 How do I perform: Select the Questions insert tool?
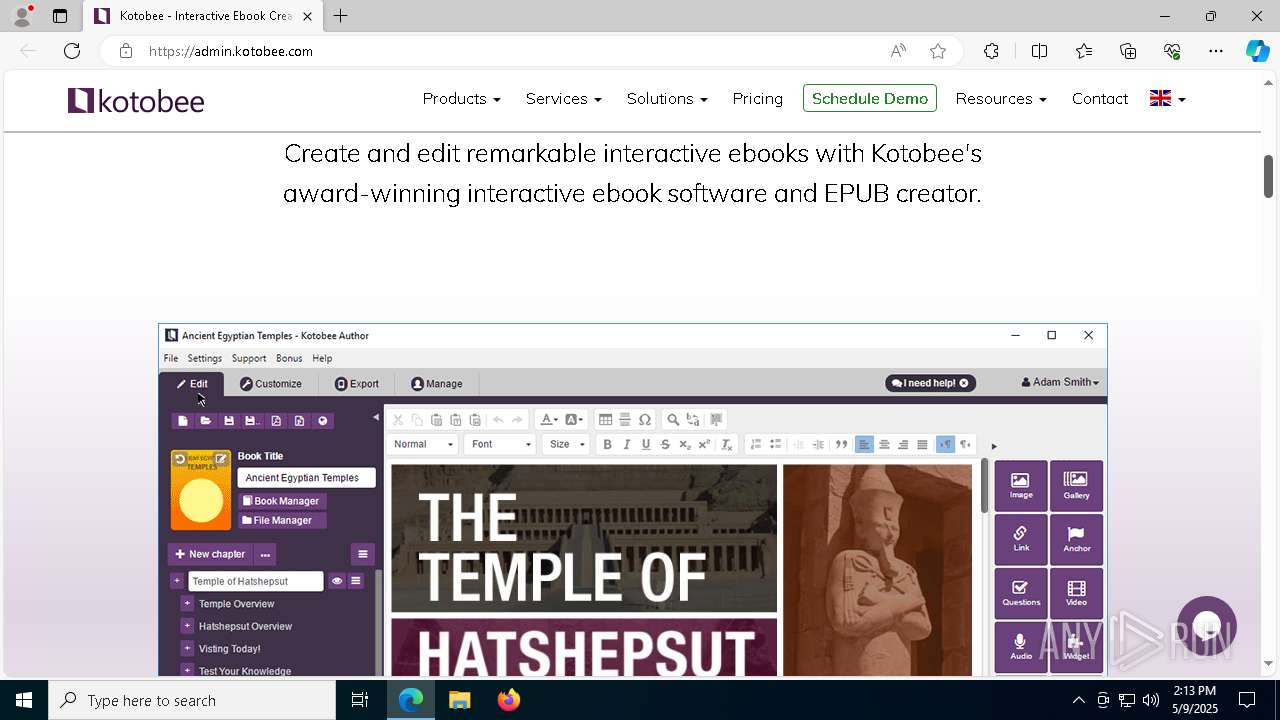[1021, 593]
